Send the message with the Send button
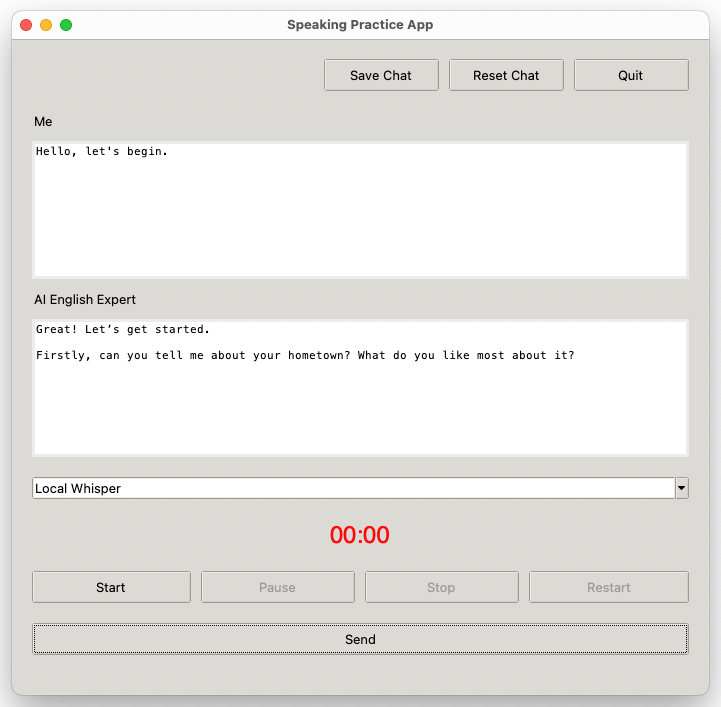The width and height of the screenshot is (721, 707). coord(360,639)
